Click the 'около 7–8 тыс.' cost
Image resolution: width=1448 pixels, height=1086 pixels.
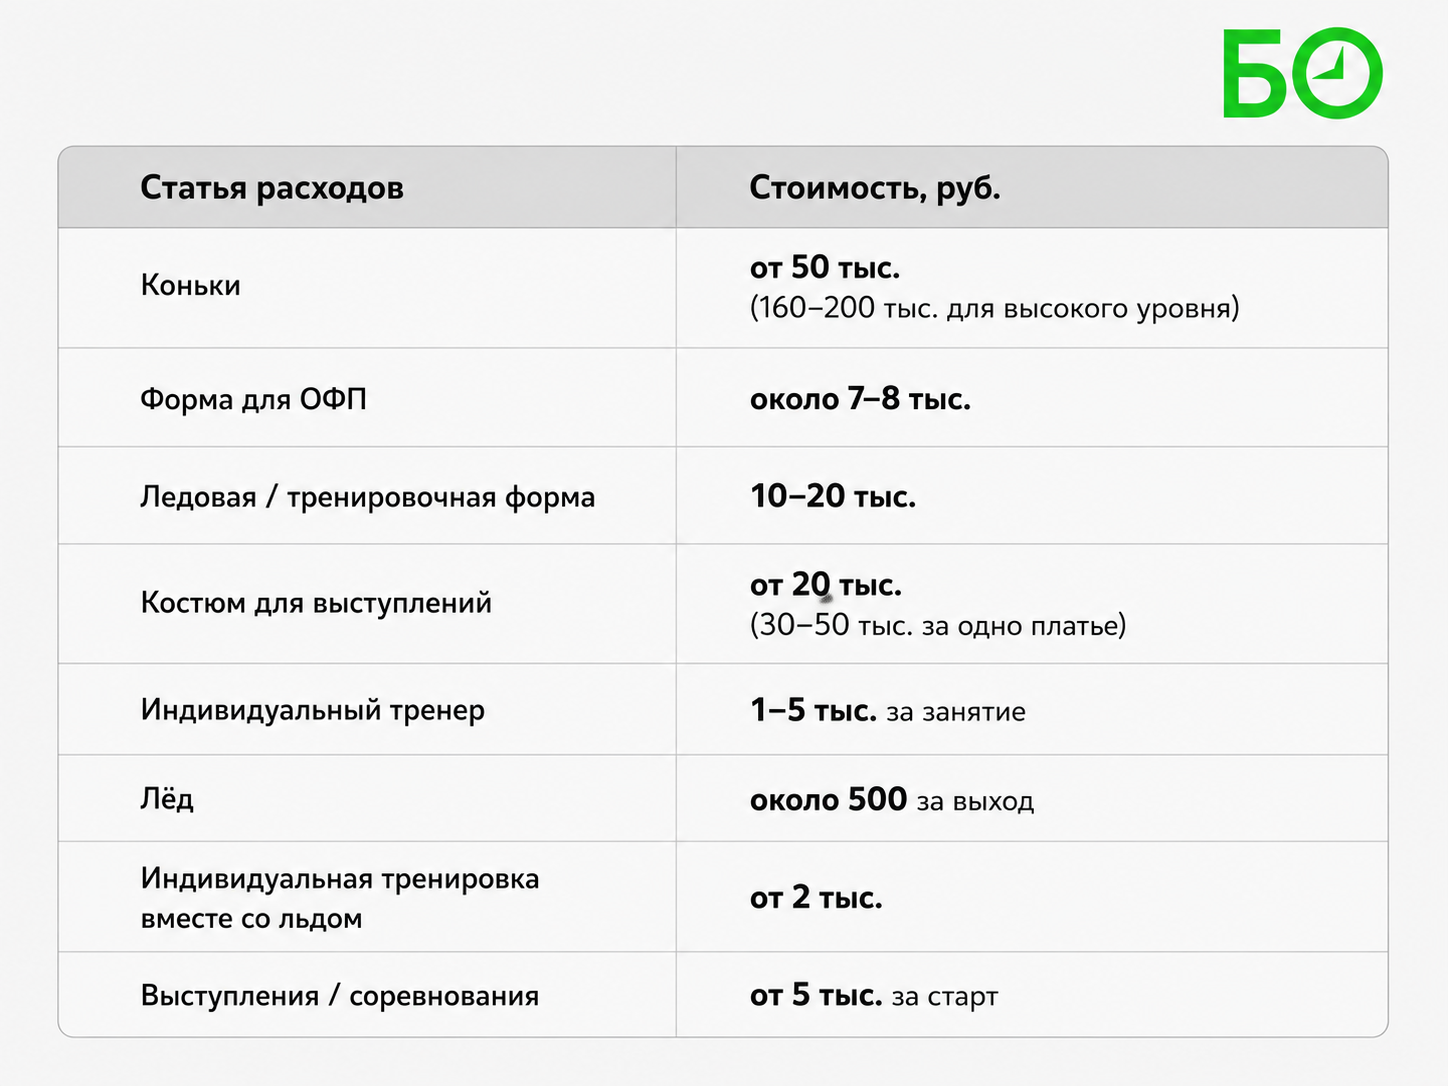860,399
